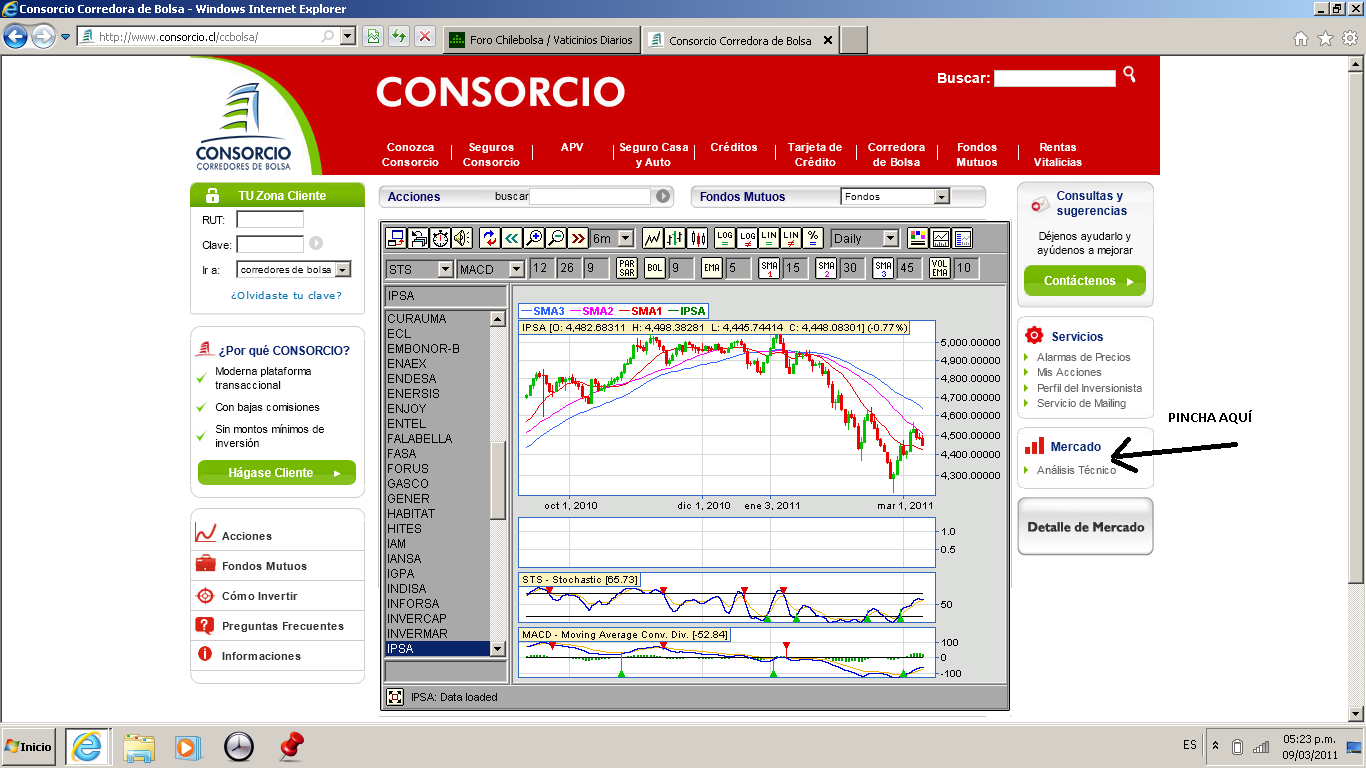The height and width of the screenshot is (768, 1366).
Task: Select LIN scale with not-equal sign
Action: (791, 238)
